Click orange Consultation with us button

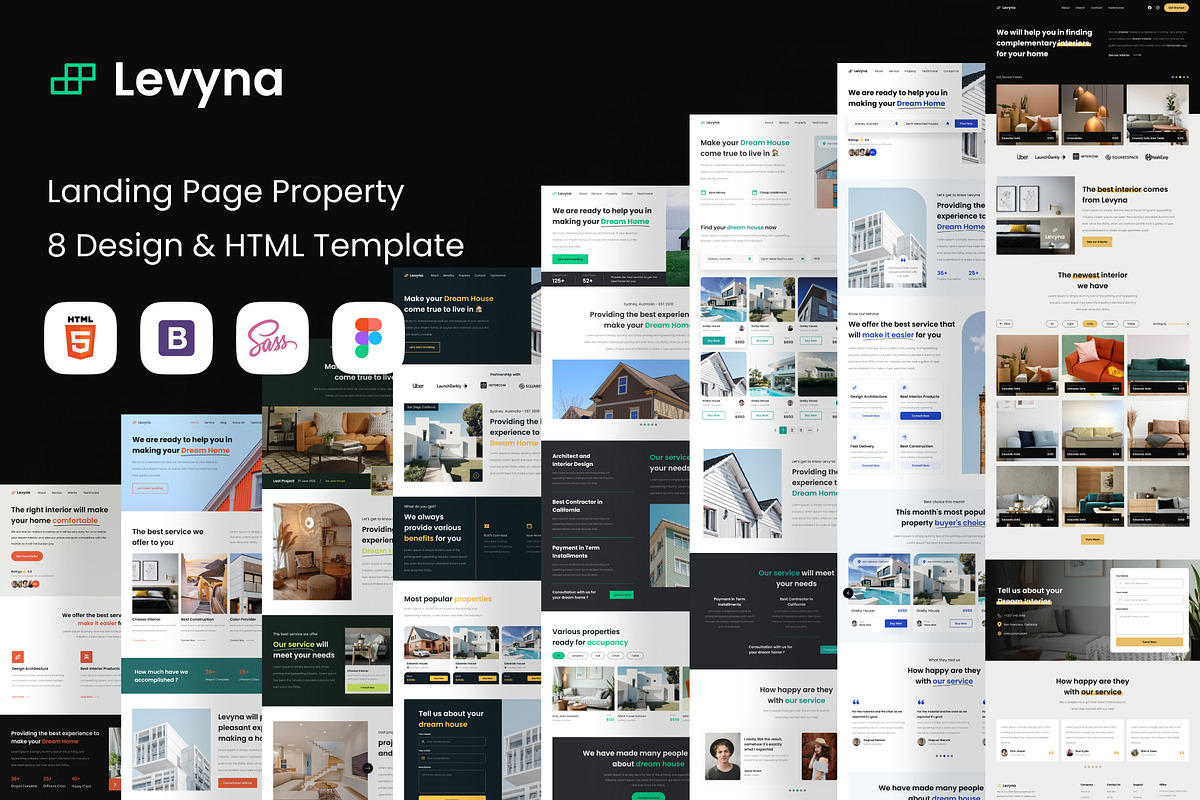point(238,782)
